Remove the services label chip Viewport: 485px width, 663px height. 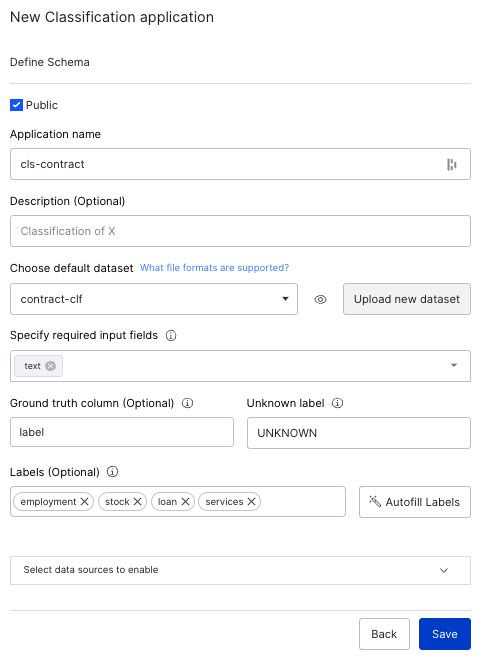pyautogui.click(x=252, y=502)
